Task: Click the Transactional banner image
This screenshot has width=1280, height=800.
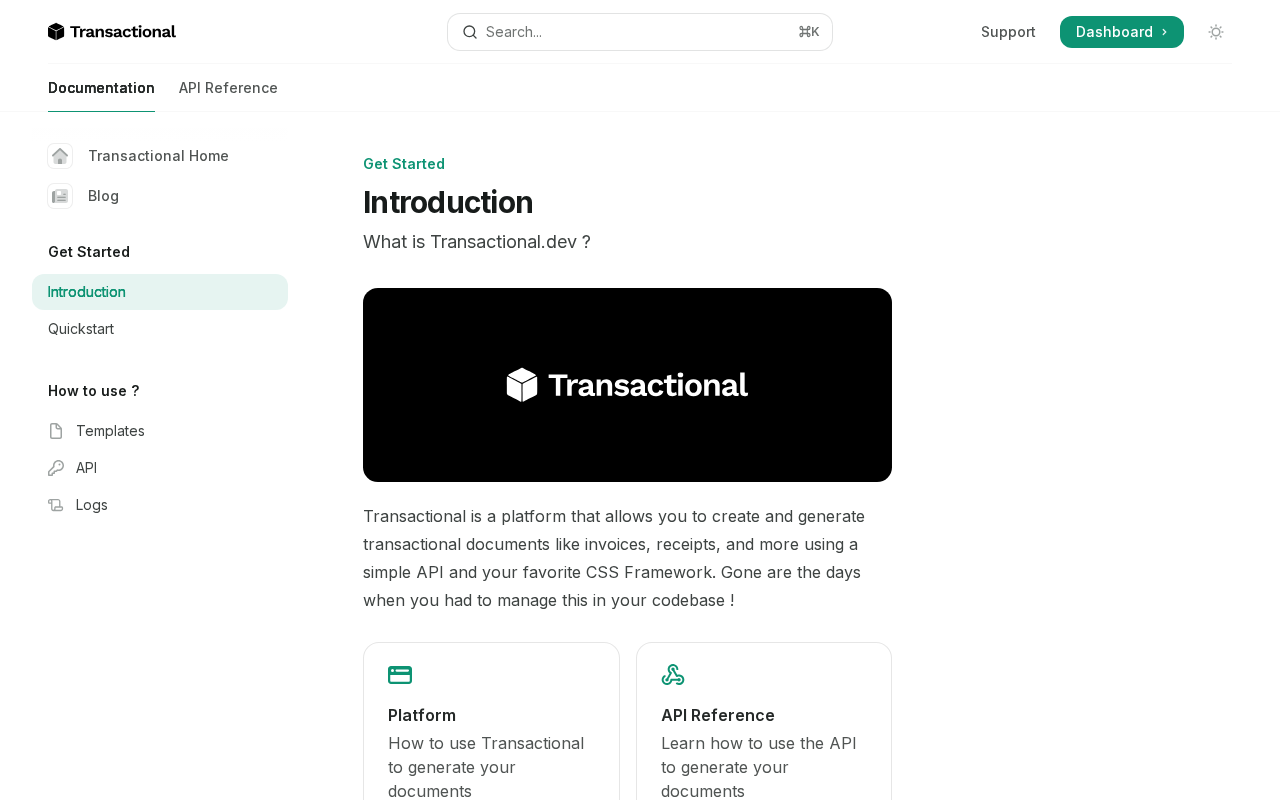Action: (627, 385)
